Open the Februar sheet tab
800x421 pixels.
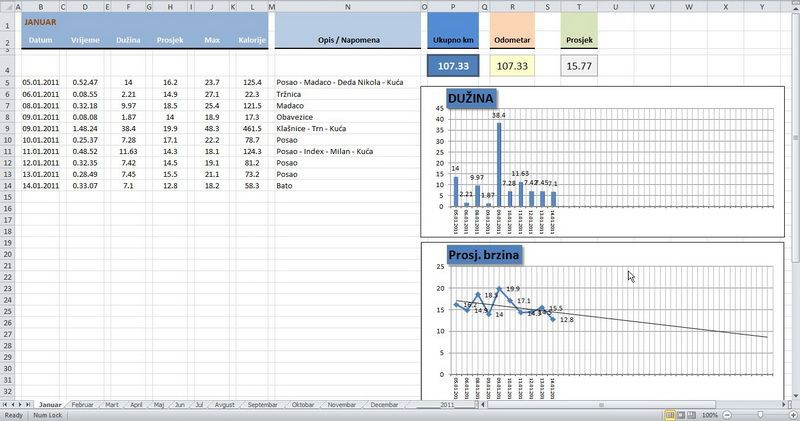point(82,405)
